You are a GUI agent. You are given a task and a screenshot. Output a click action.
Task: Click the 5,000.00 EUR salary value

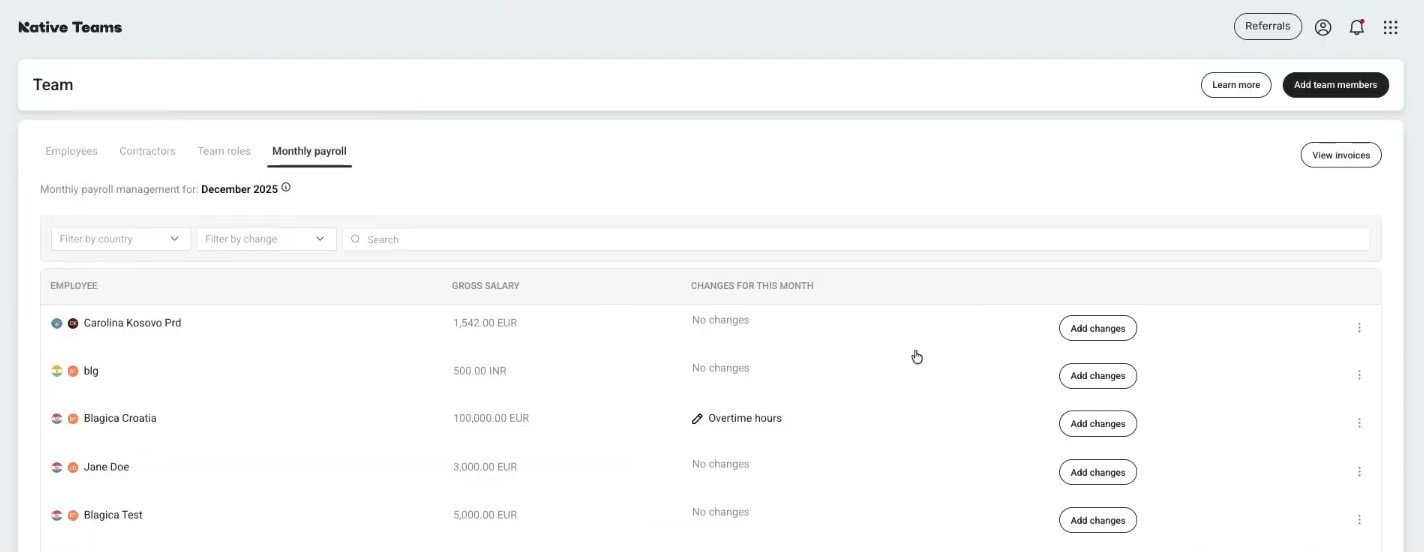485,515
